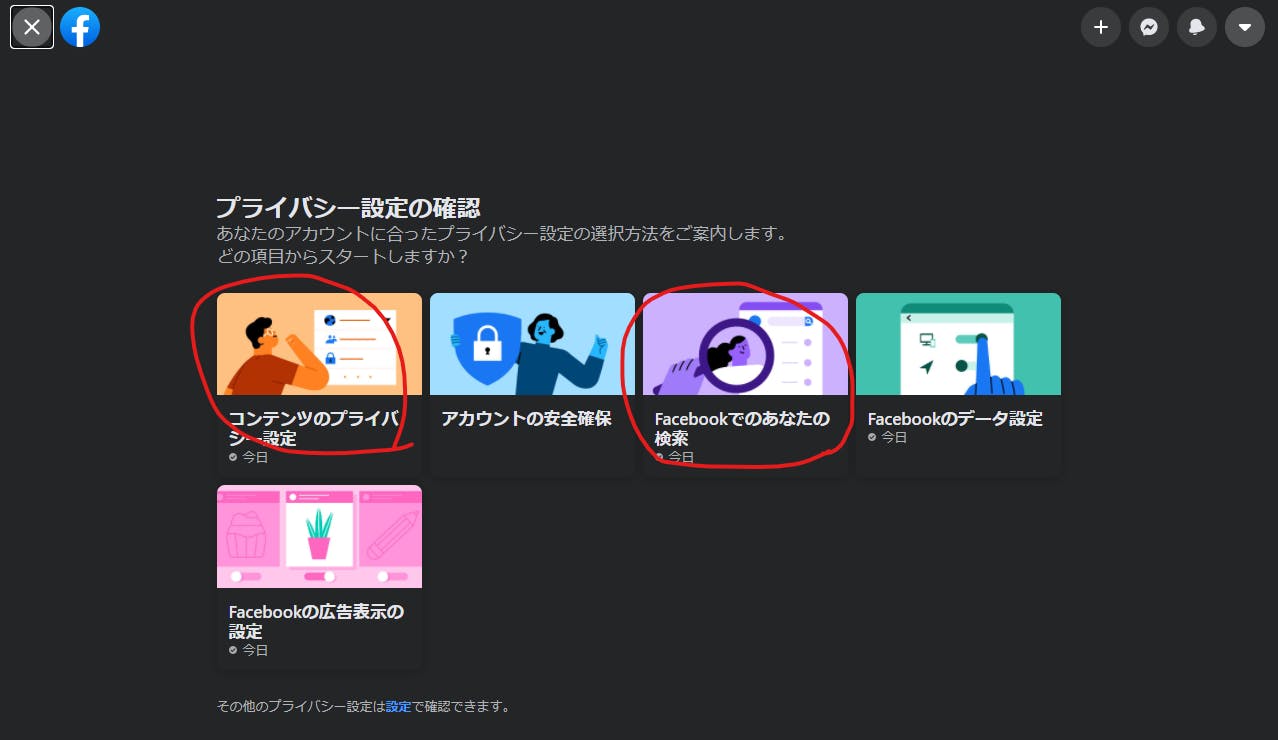This screenshot has height=740, width=1278.
Task: Open the account menu chevron
Action: click(1244, 27)
